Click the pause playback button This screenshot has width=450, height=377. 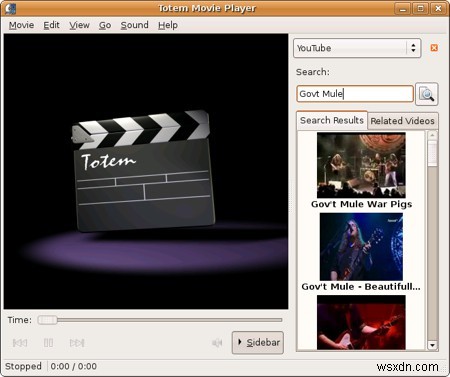[x=48, y=343]
